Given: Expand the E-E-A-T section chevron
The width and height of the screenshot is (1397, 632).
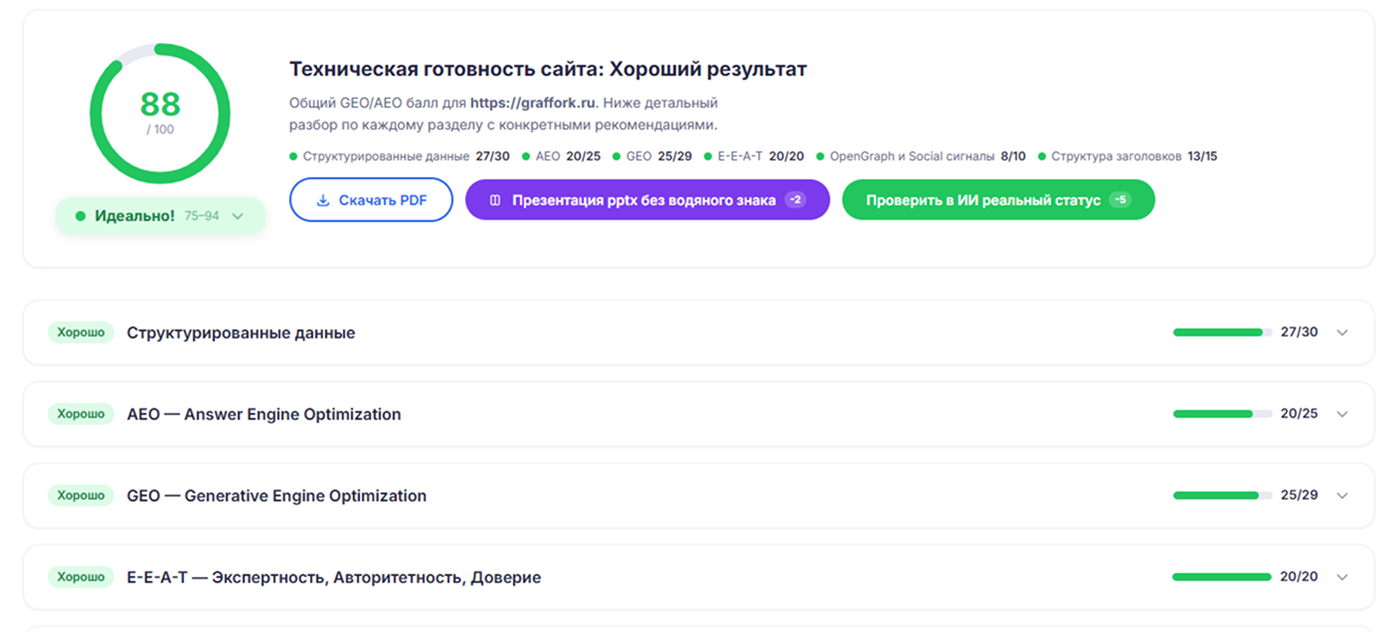Looking at the screenshot, I should pos(1342,577).
